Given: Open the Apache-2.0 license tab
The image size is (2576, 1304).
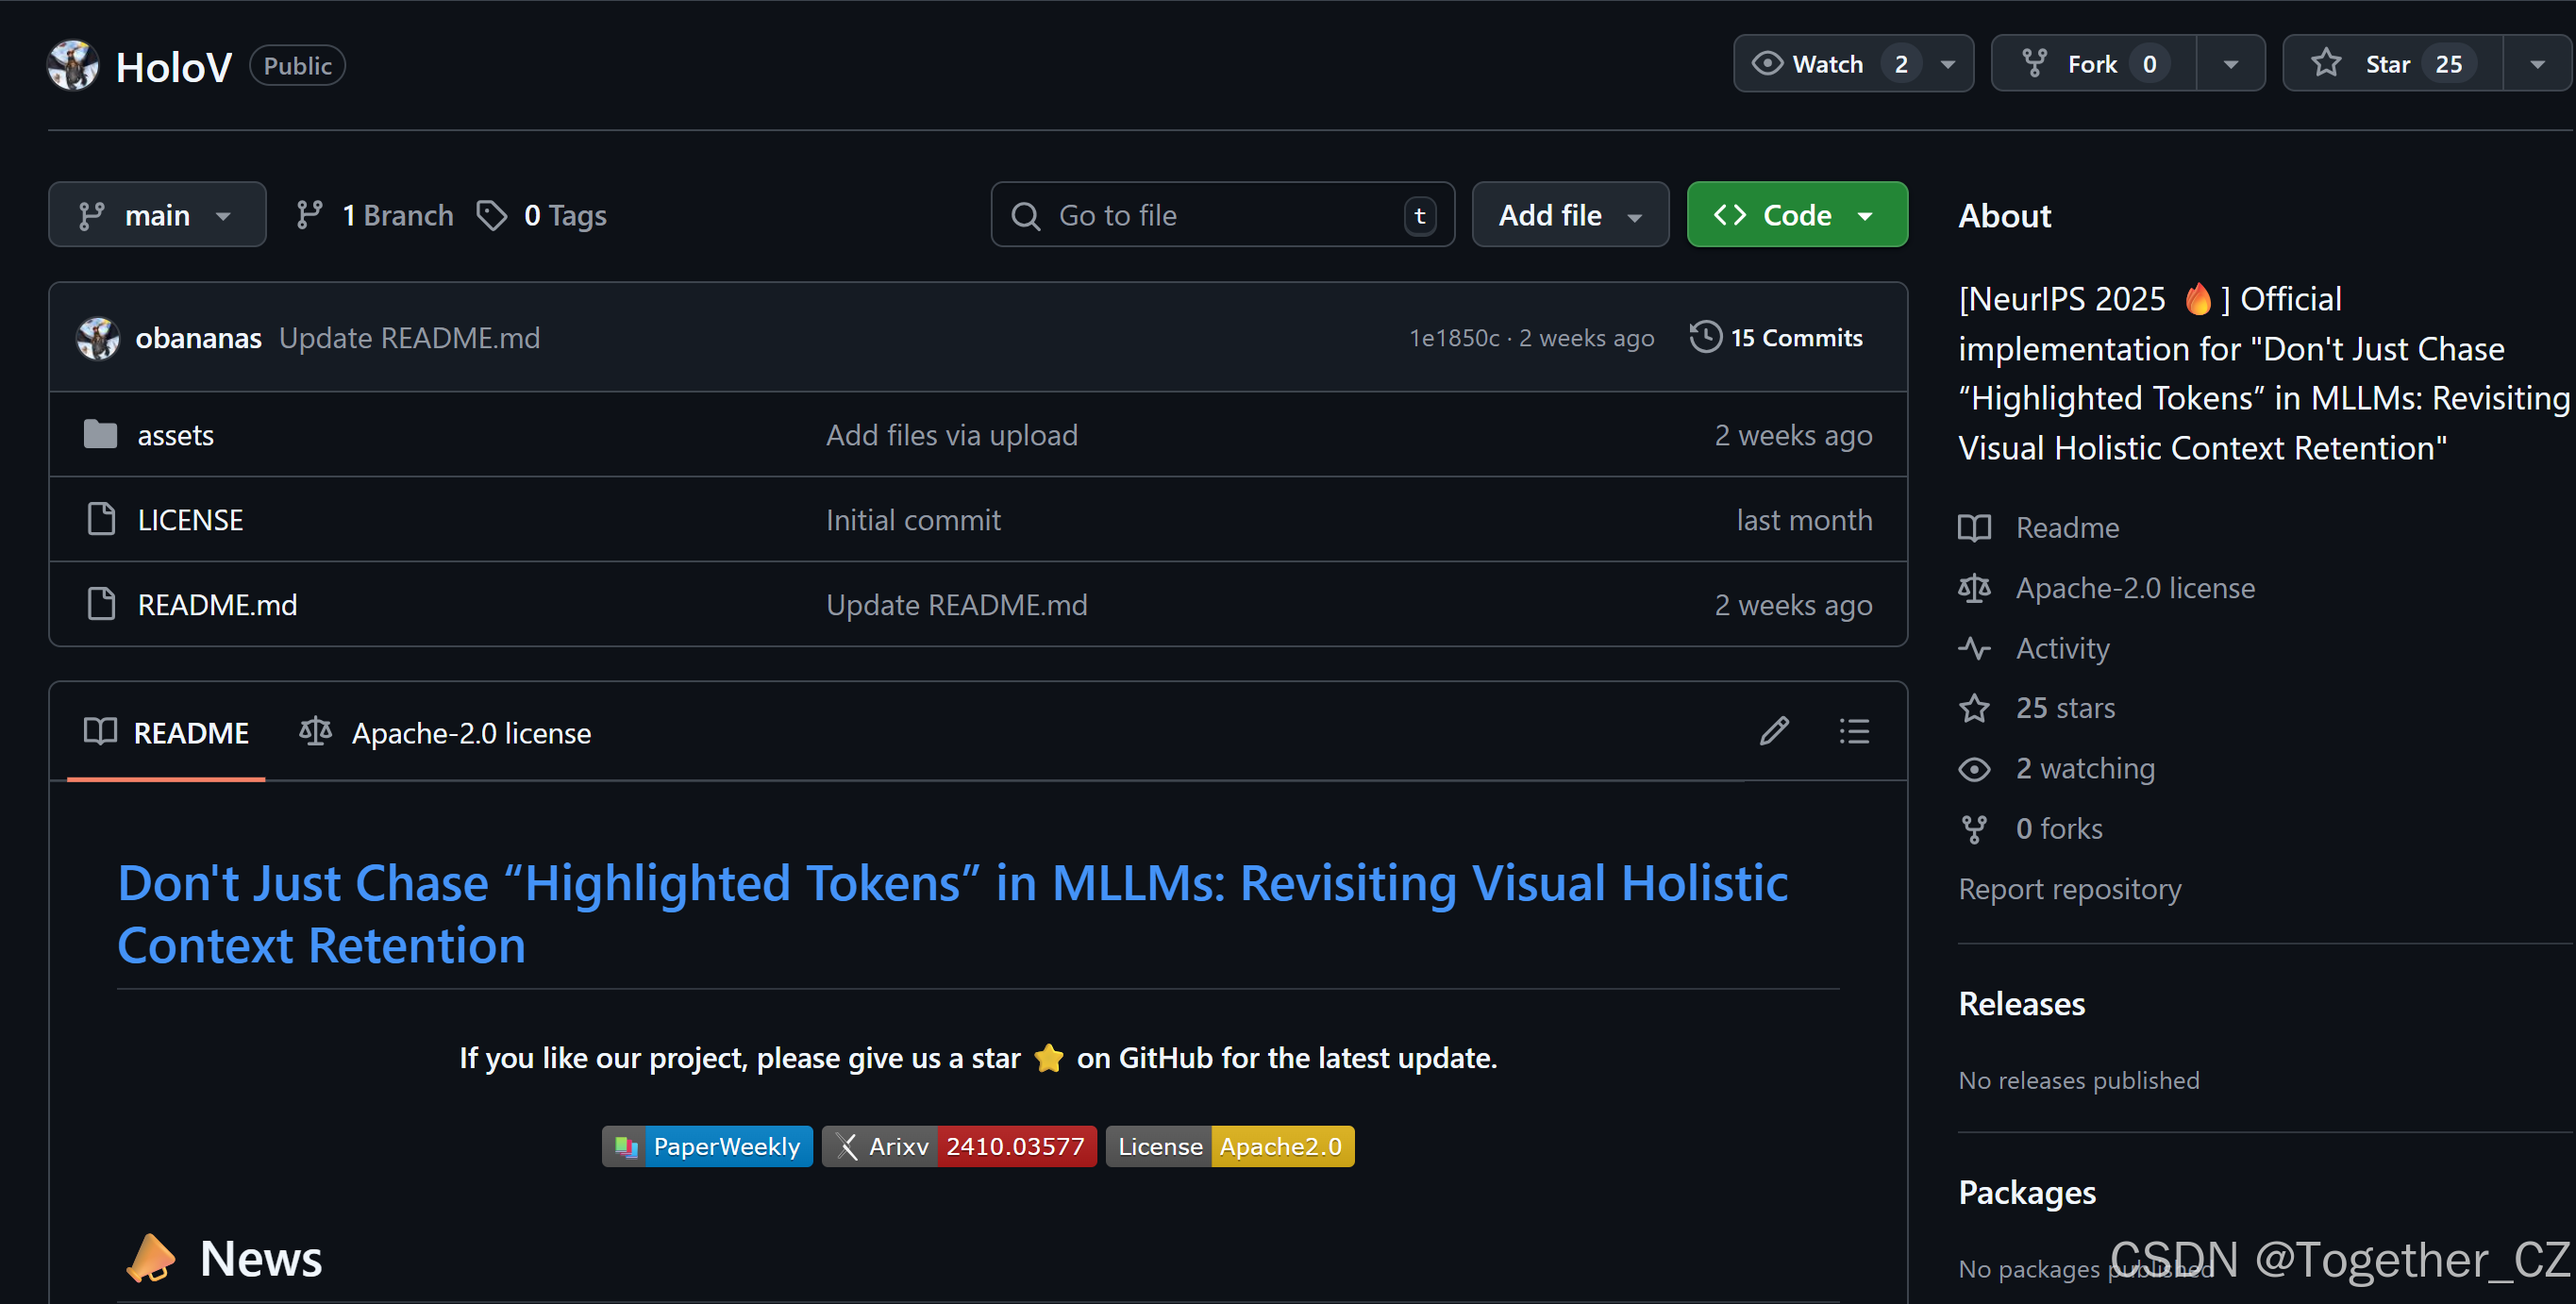Looking at the screenshot, I should point(446,732).
